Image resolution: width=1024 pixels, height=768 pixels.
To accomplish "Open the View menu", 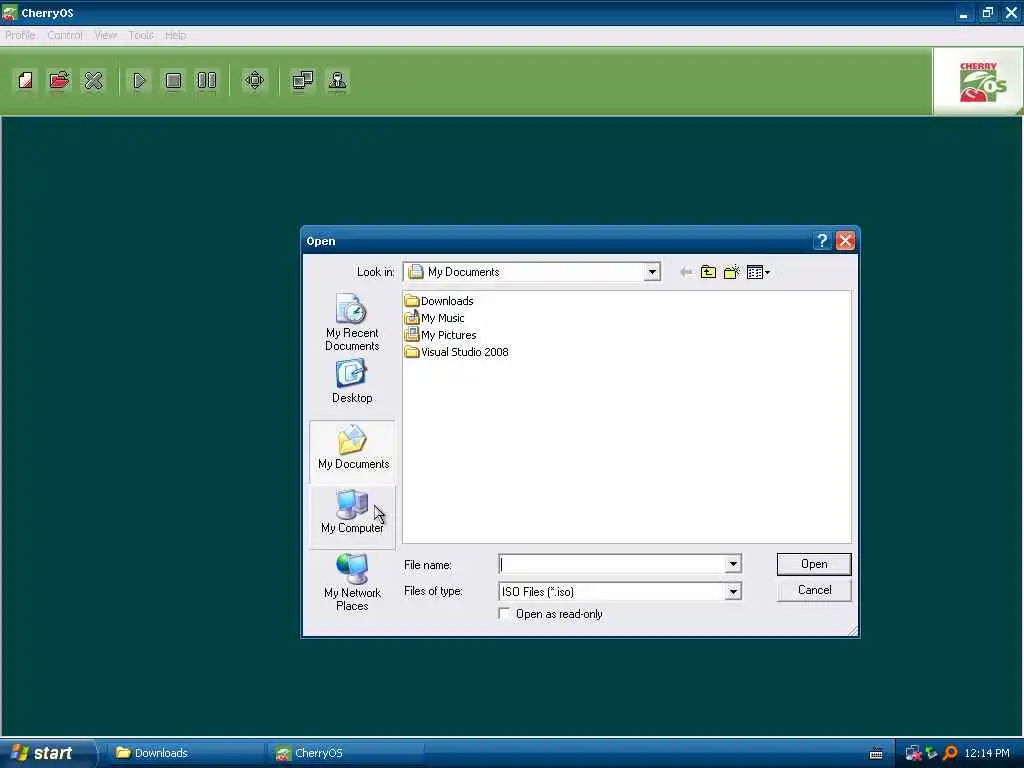I will click(105, 35).
